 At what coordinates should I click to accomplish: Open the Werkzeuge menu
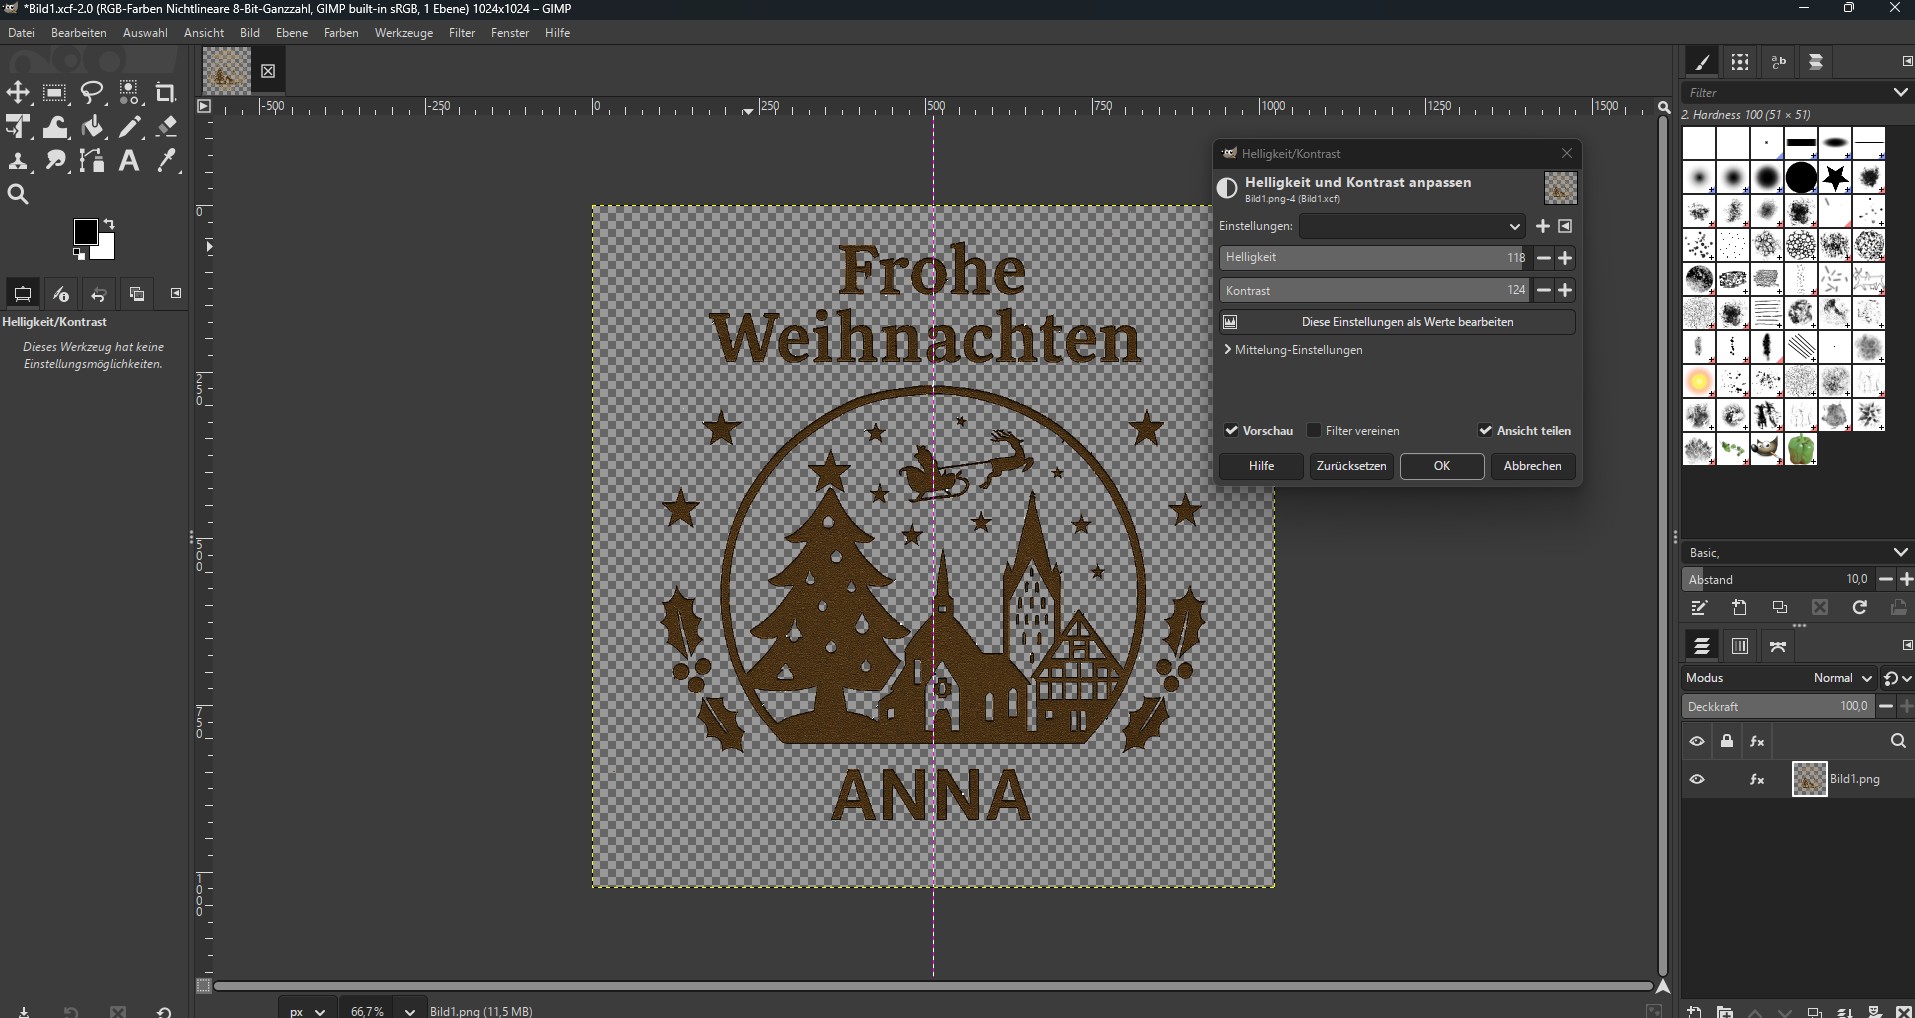404,33
